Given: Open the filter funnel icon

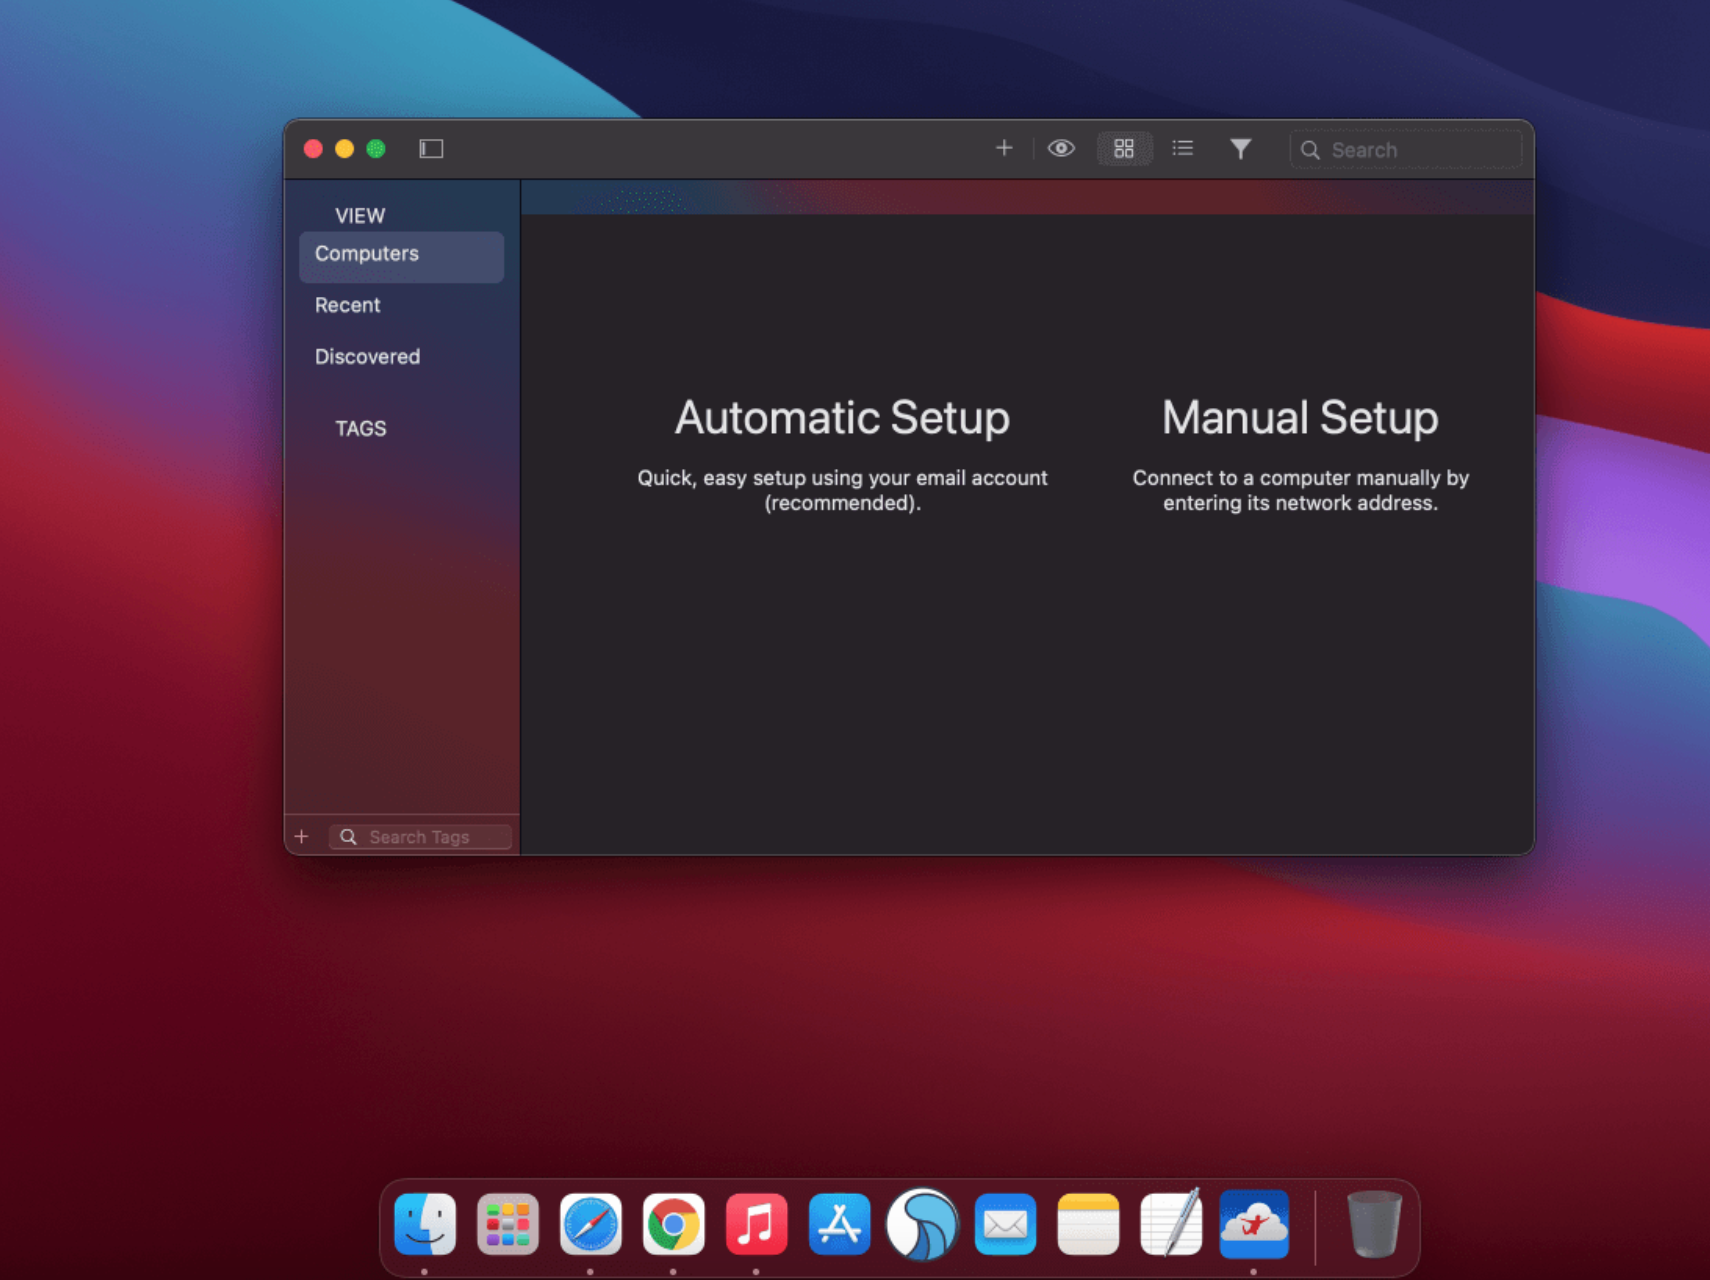Looking at the screenshot, I should point(1241,148).
